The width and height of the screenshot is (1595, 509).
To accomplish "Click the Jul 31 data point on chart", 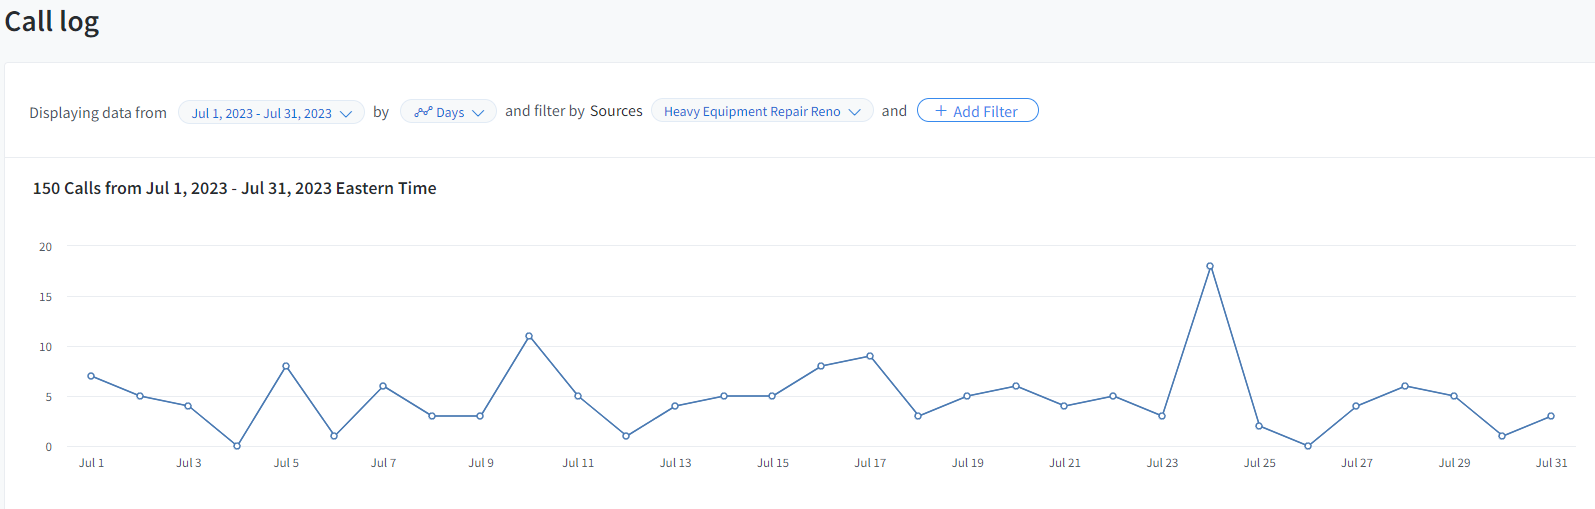I will pos(1551,416).
